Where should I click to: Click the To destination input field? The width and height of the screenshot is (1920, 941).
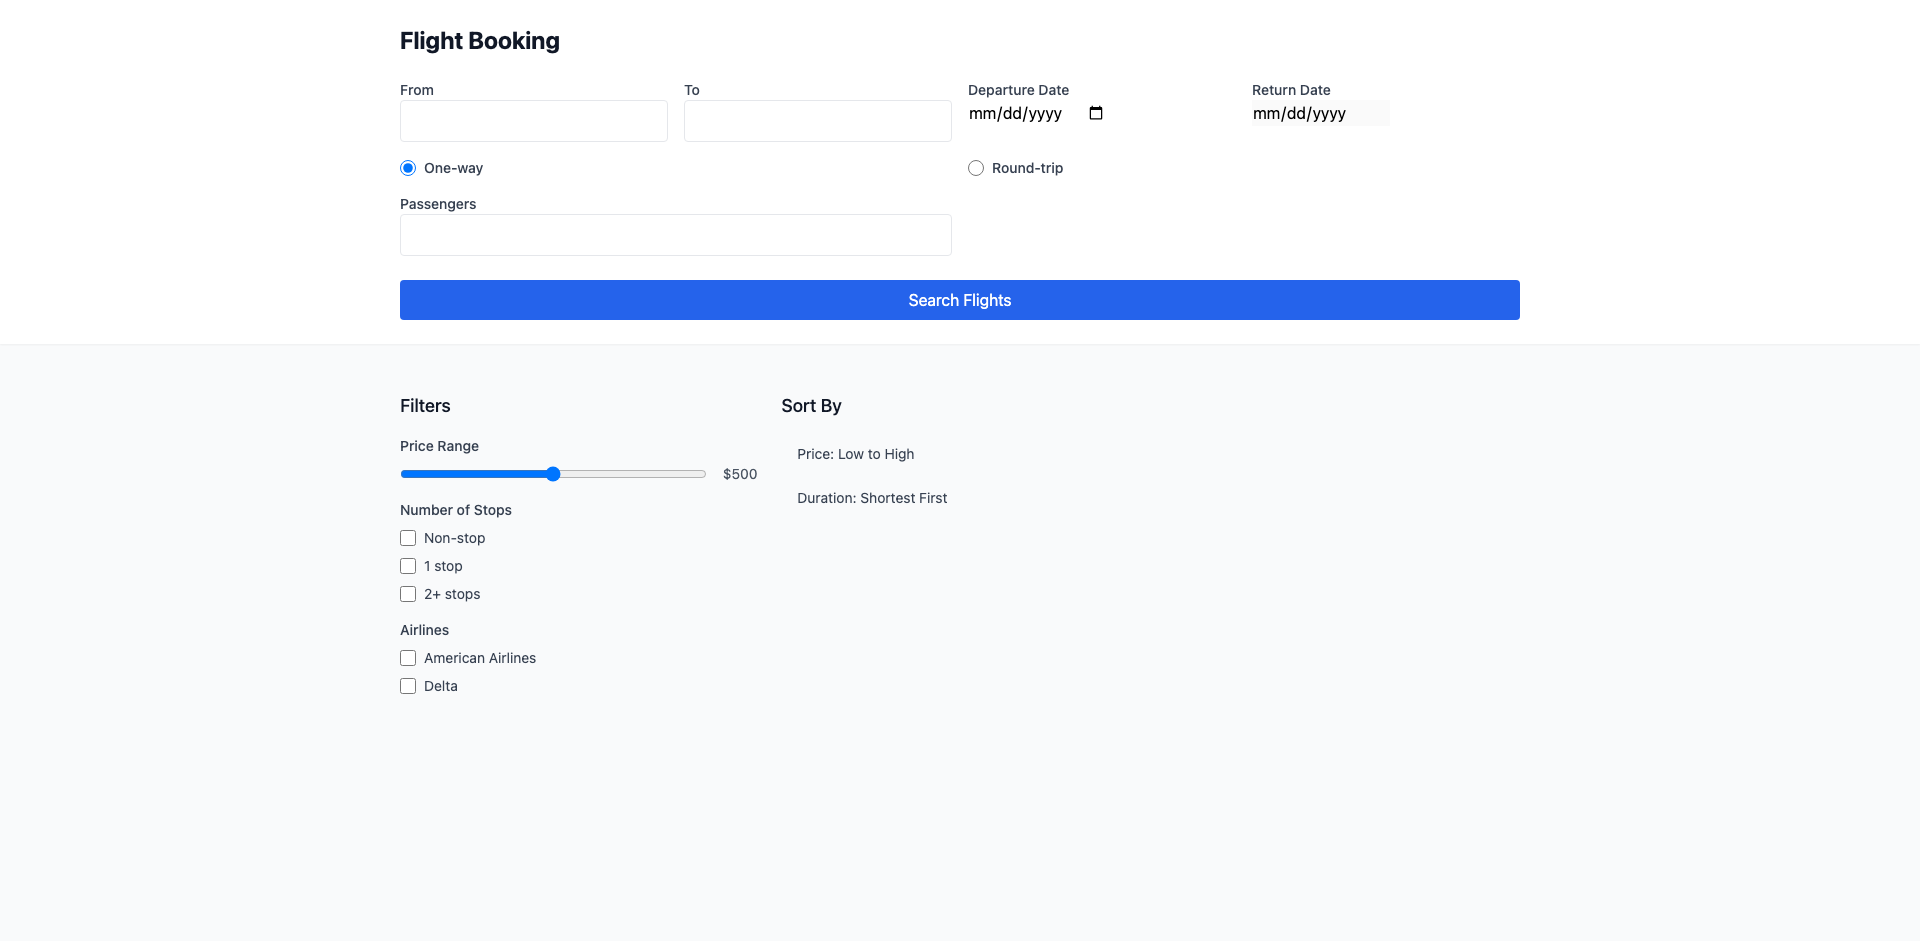(x=817, y=121)
